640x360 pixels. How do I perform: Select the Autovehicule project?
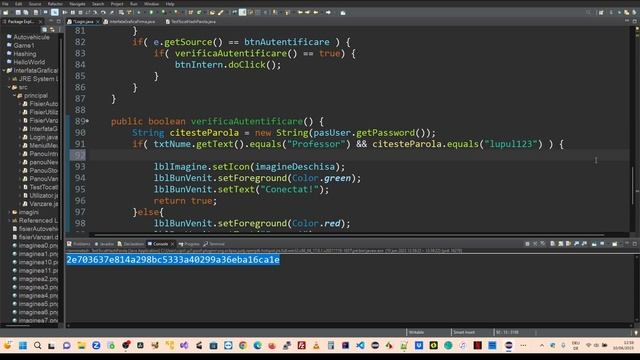[31, 37]
